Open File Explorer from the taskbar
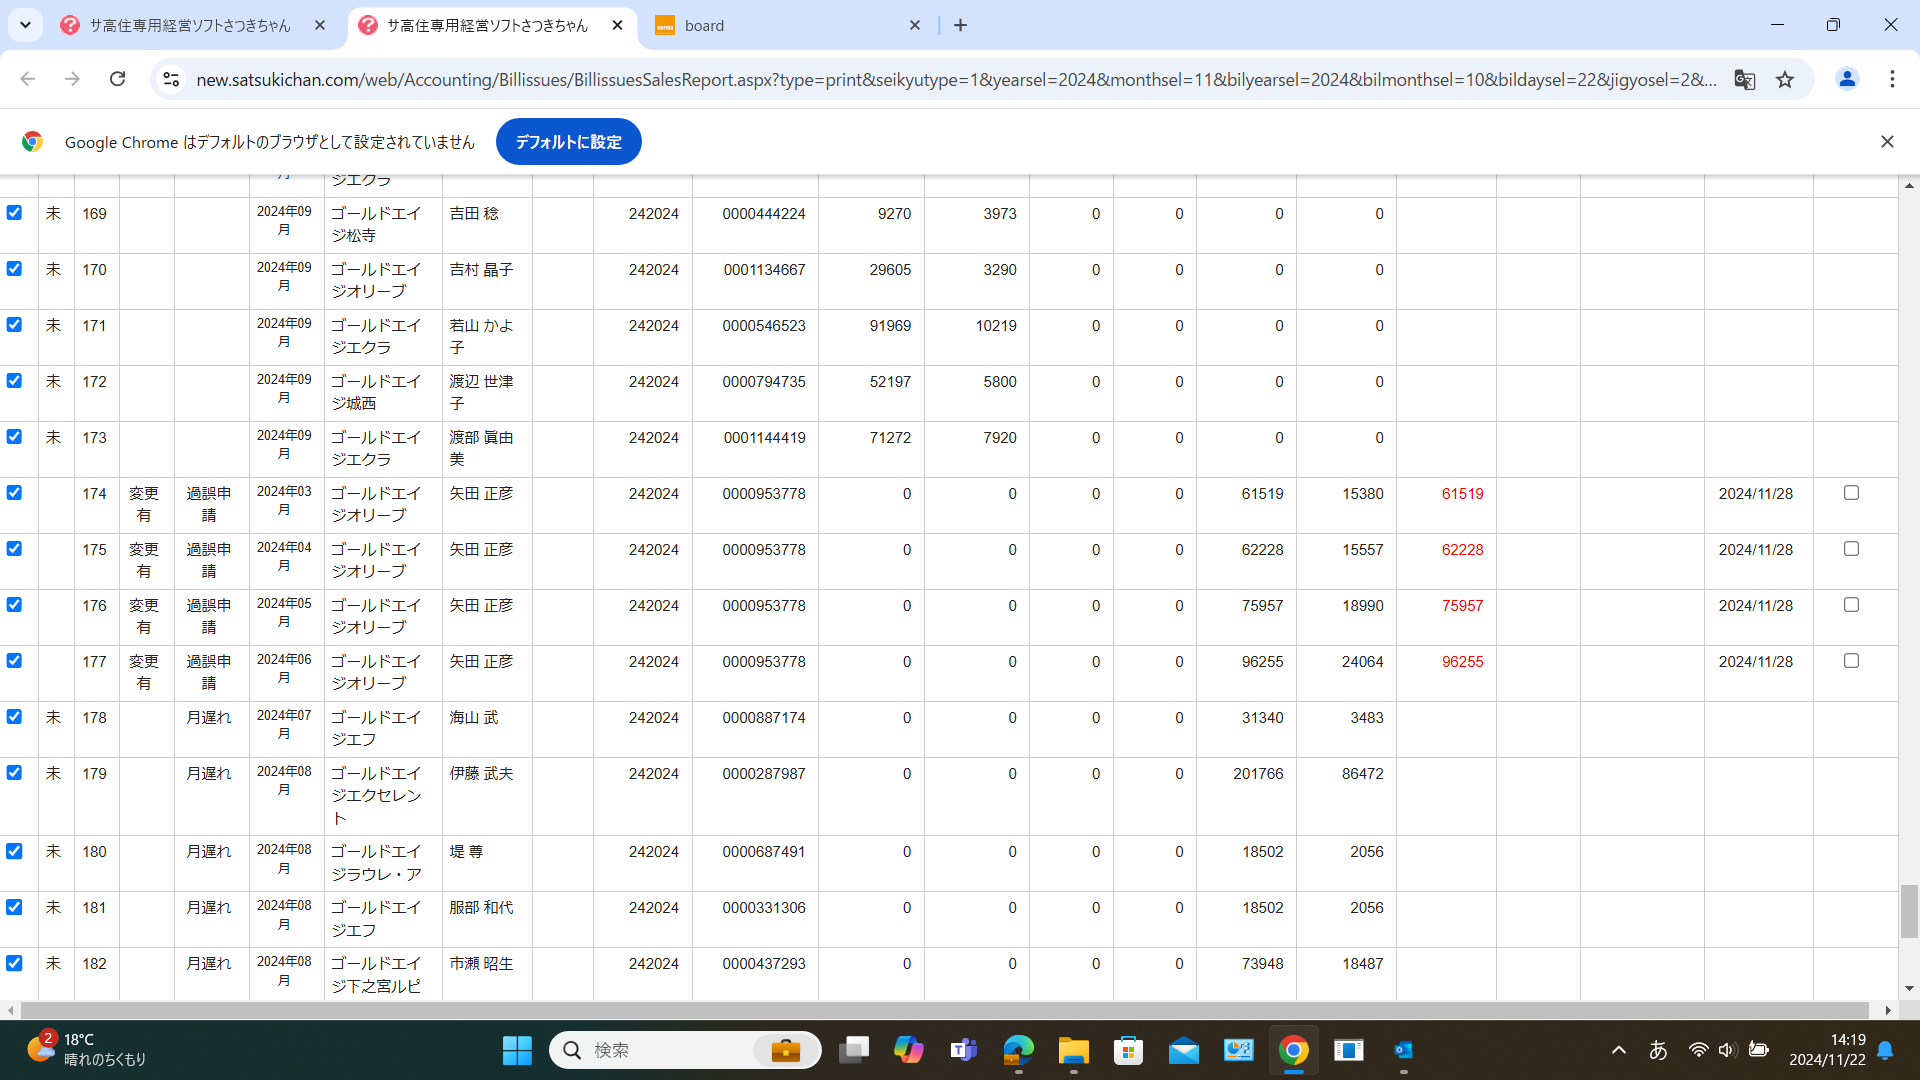The width and height of the screenshot is (1920, 1080). [1073, 1050]
